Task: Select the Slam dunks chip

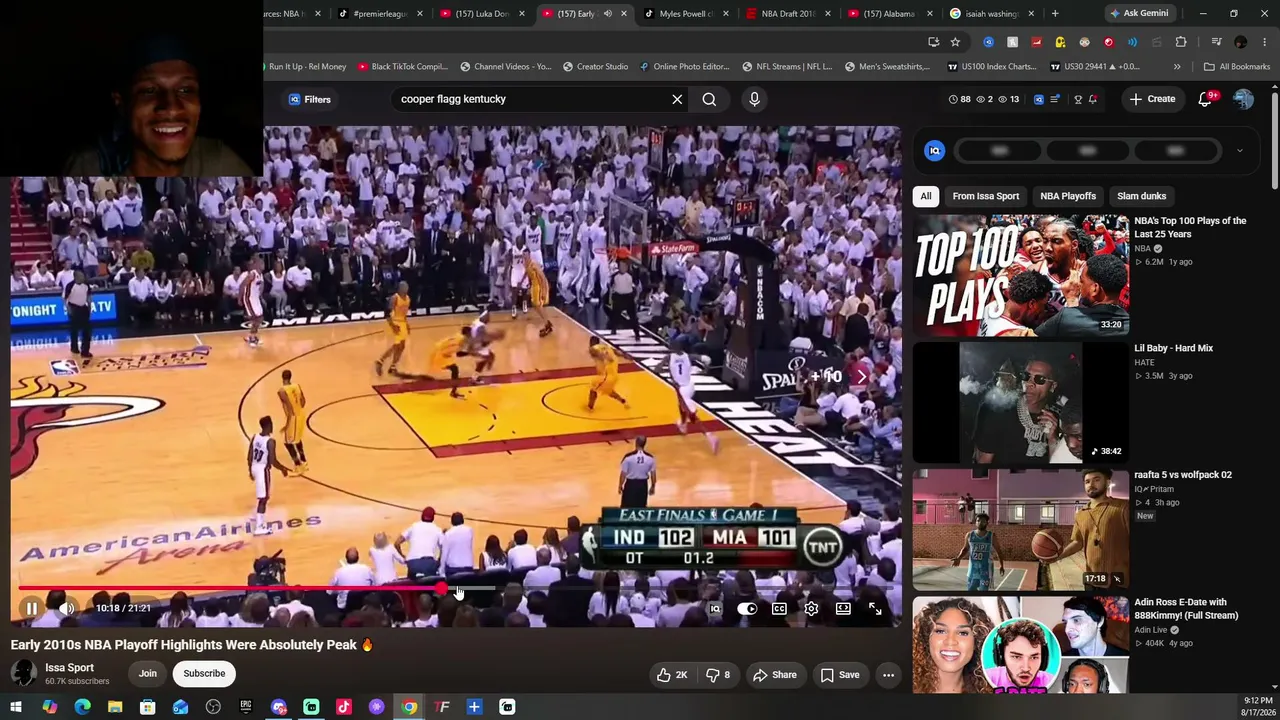Action: [1141, 196]
